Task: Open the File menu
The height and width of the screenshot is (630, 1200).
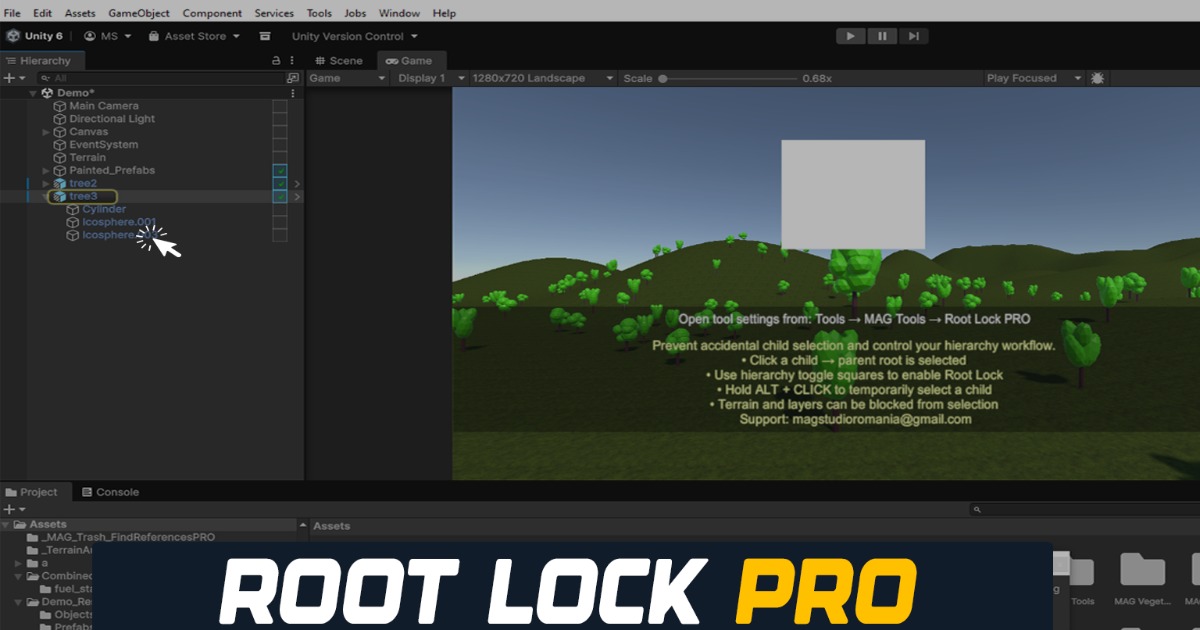Action: pos(12,13)
